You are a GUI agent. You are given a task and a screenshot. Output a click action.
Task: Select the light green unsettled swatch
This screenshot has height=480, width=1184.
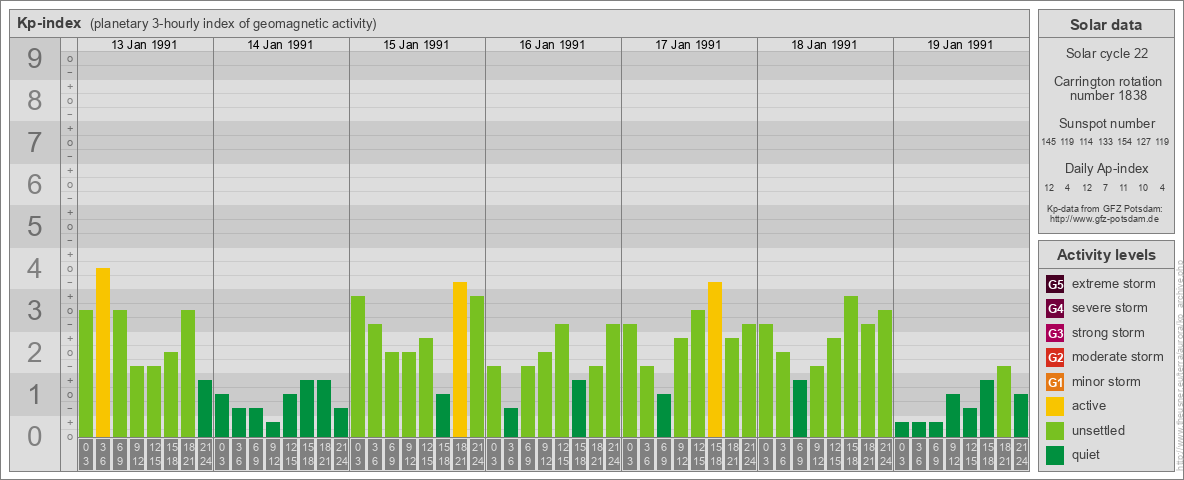[1055, 430]
